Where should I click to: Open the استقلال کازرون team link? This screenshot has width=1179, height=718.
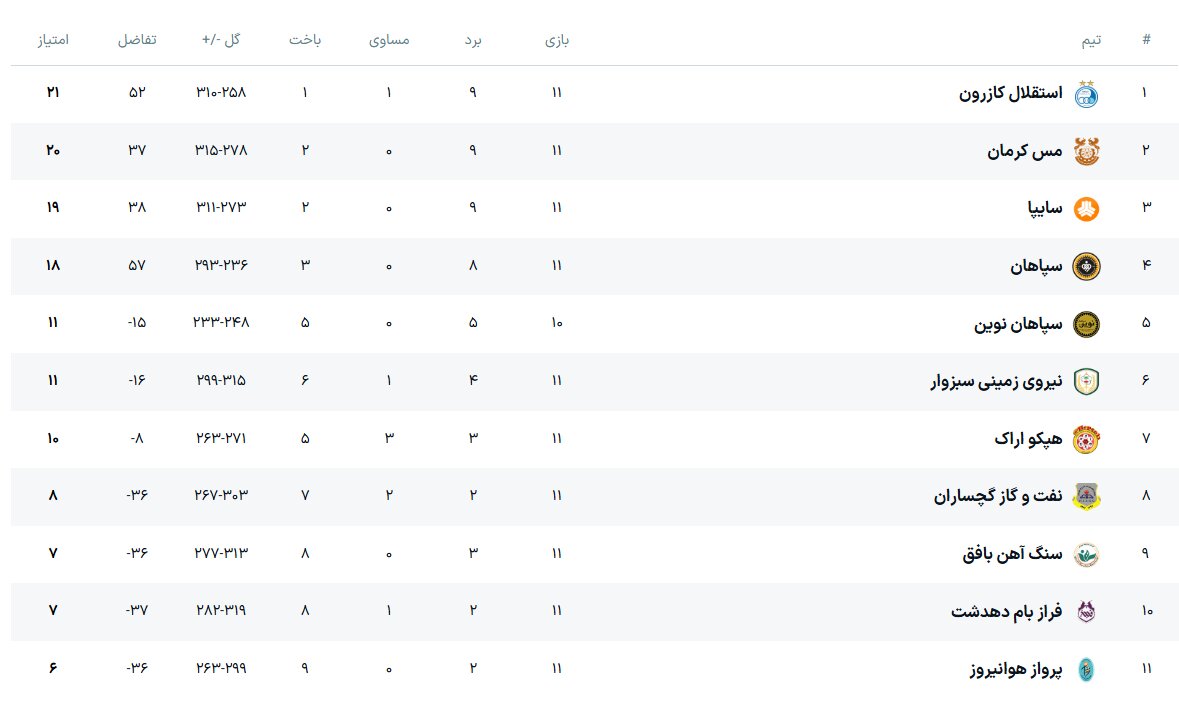pyautogui.click(x=1011, y=94)
